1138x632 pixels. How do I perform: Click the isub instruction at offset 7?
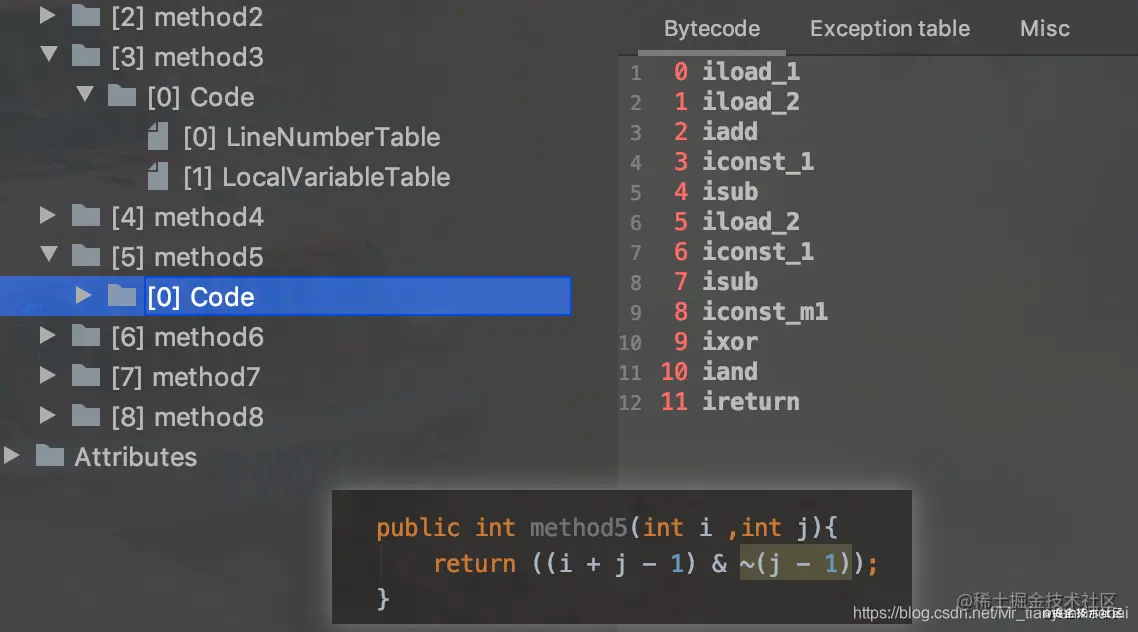coord(729,282)
